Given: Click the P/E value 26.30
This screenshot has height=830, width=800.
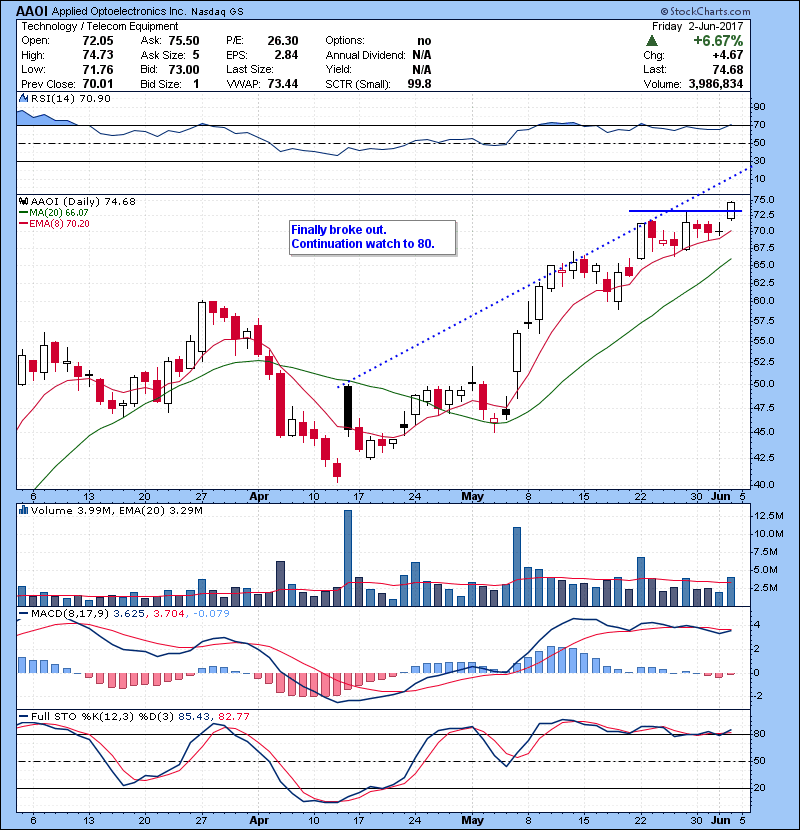Looking at the screenshot, I should click(283, 41).
